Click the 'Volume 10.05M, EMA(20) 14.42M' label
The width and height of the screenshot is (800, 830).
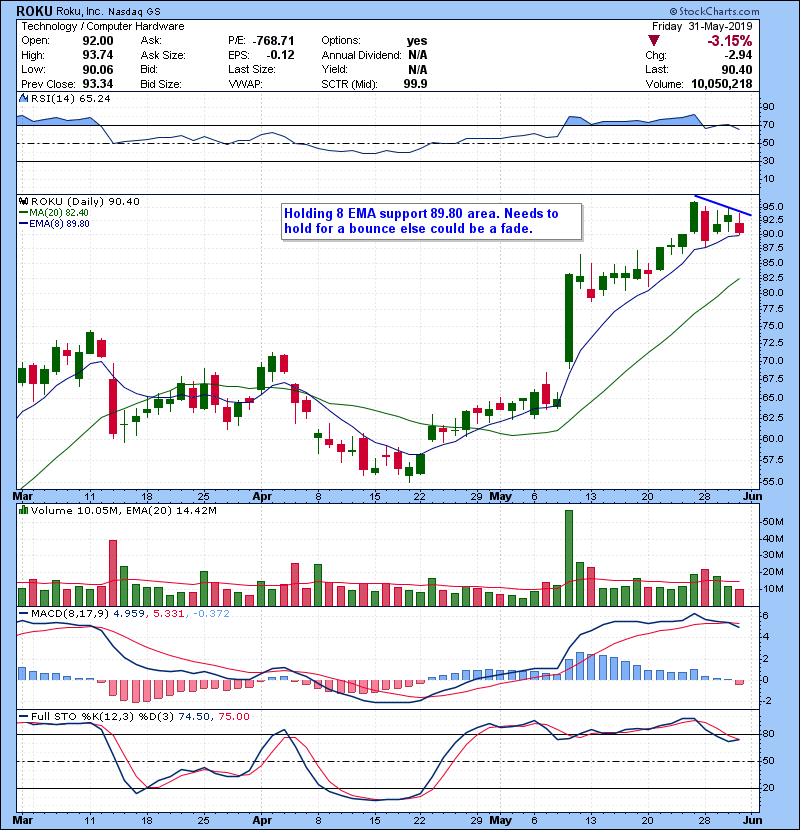pyautogui.click(x=123, y=511)
